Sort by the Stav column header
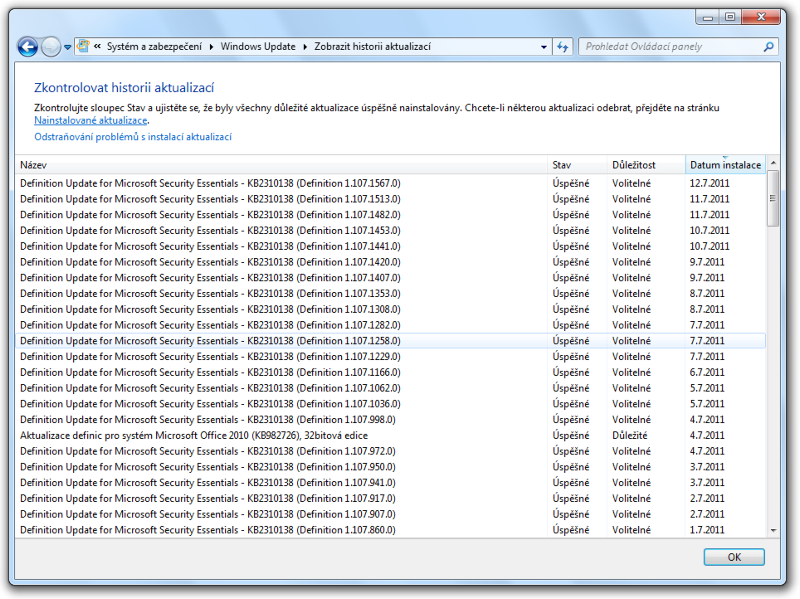 click(577, 165)
